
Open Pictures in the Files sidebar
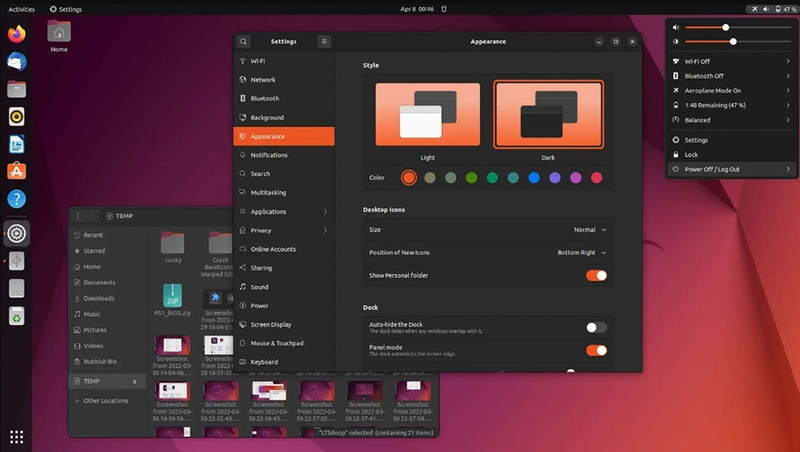[x=107, y=330]
